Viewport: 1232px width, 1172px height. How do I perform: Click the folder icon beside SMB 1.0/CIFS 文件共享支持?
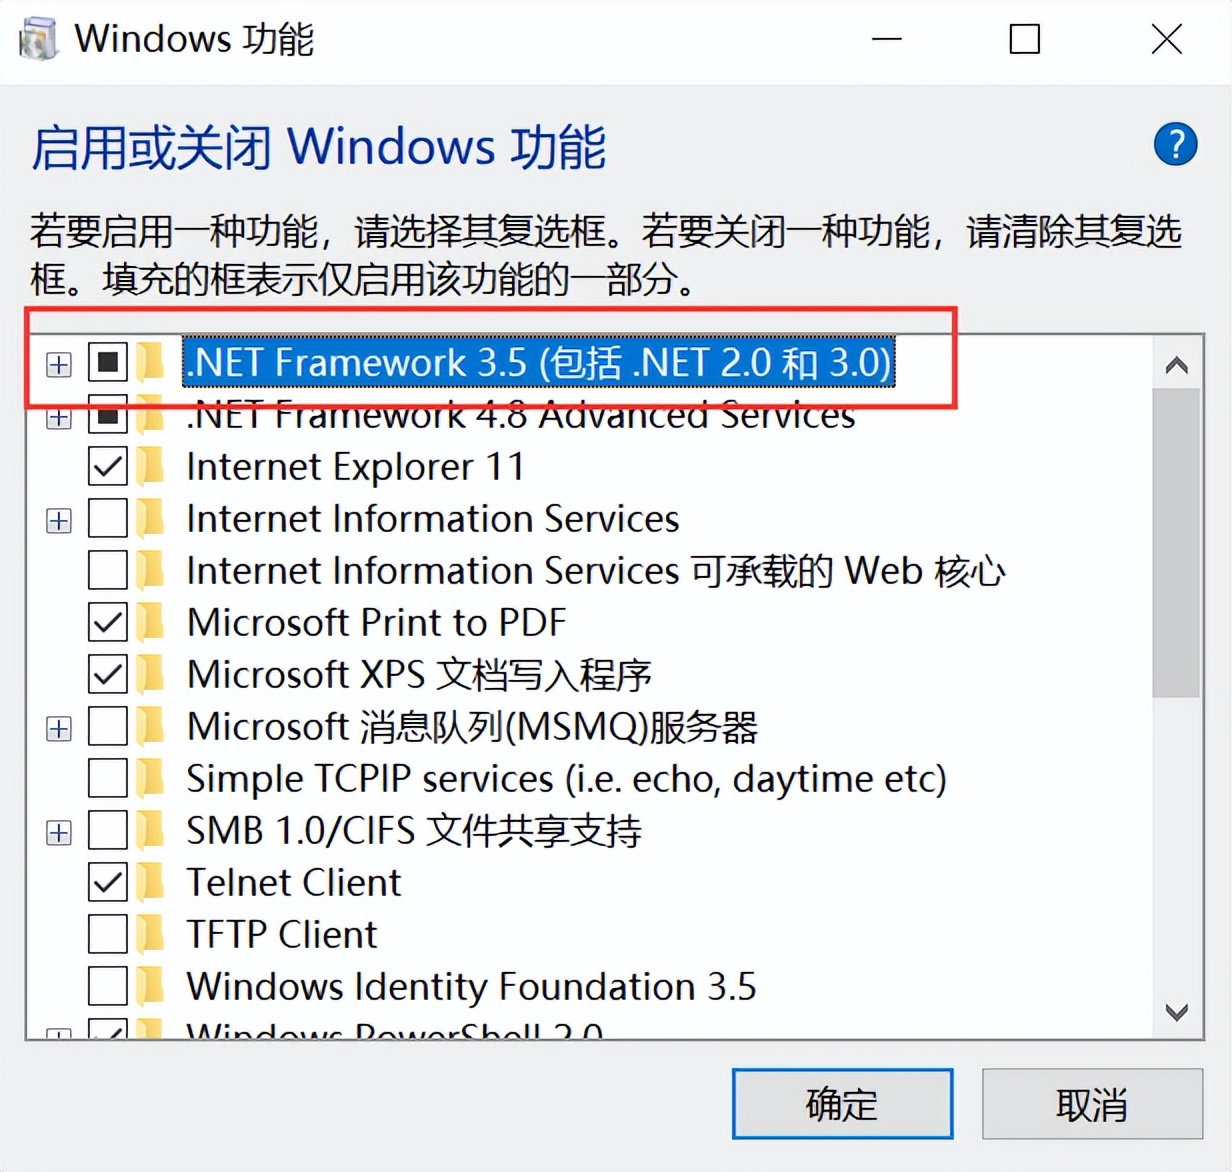152,831
